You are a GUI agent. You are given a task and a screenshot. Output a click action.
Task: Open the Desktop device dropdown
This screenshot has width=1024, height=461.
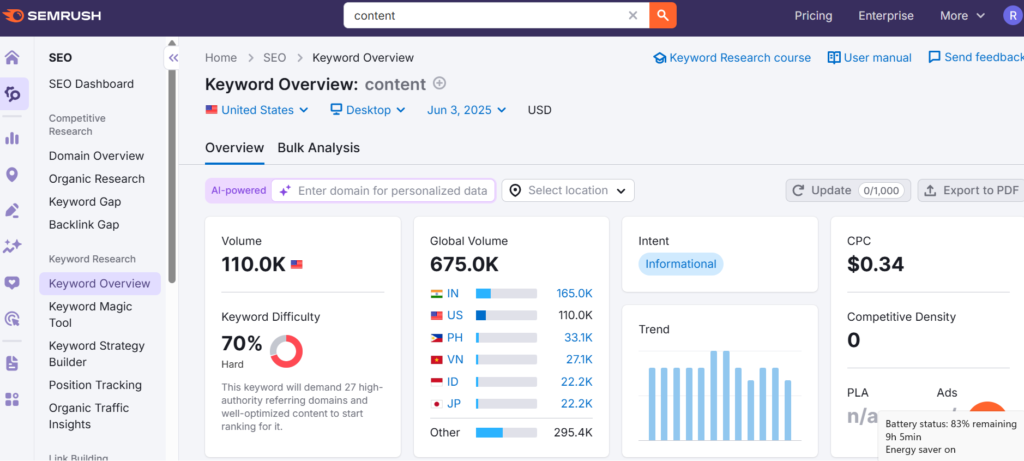pos(368,110)
